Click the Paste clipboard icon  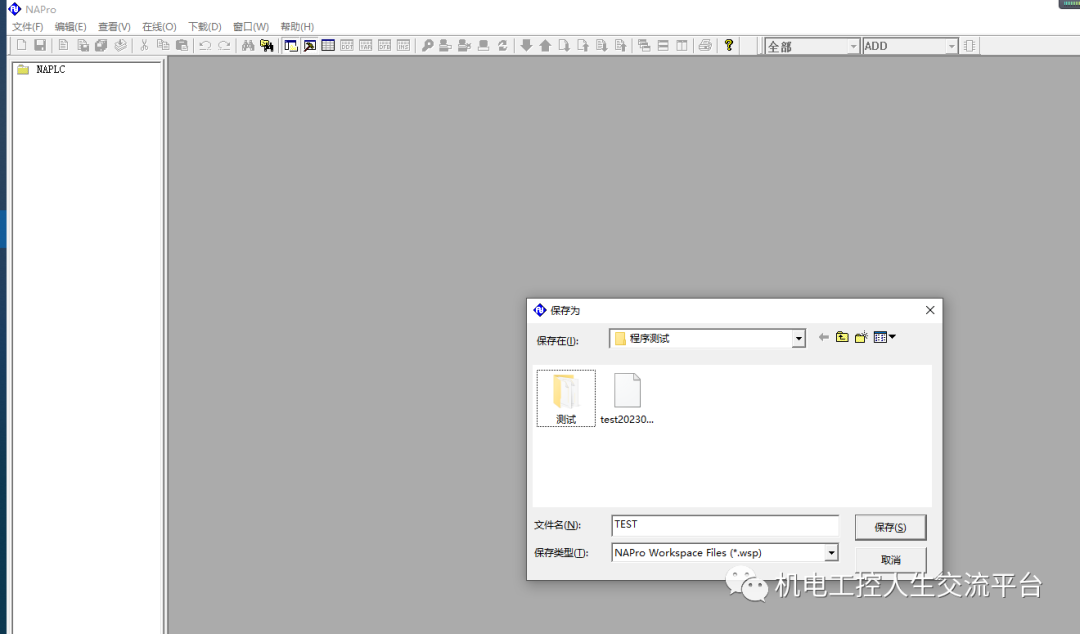point(182,45)
